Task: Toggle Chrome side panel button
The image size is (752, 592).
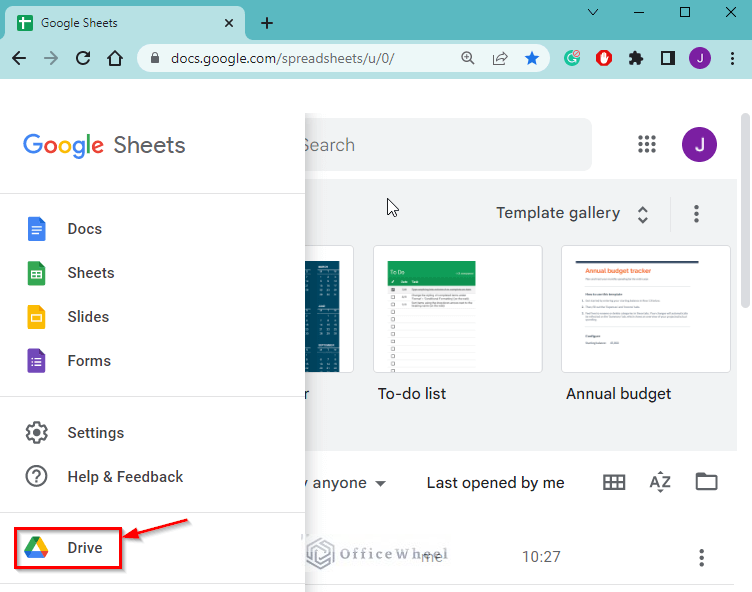Action: coord(667,58)
